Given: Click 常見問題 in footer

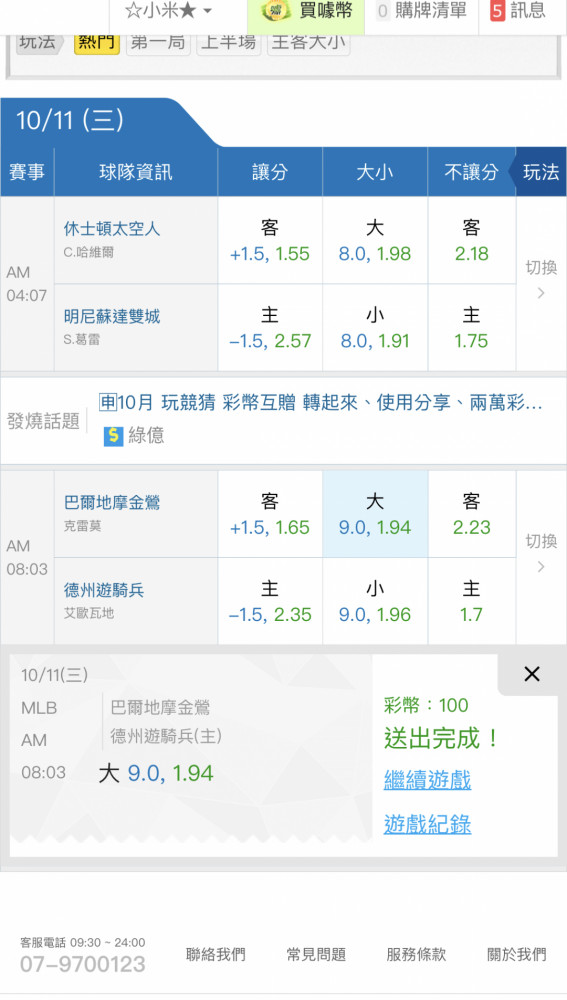Looking at the screenshot, I should (x=316, y=955).
